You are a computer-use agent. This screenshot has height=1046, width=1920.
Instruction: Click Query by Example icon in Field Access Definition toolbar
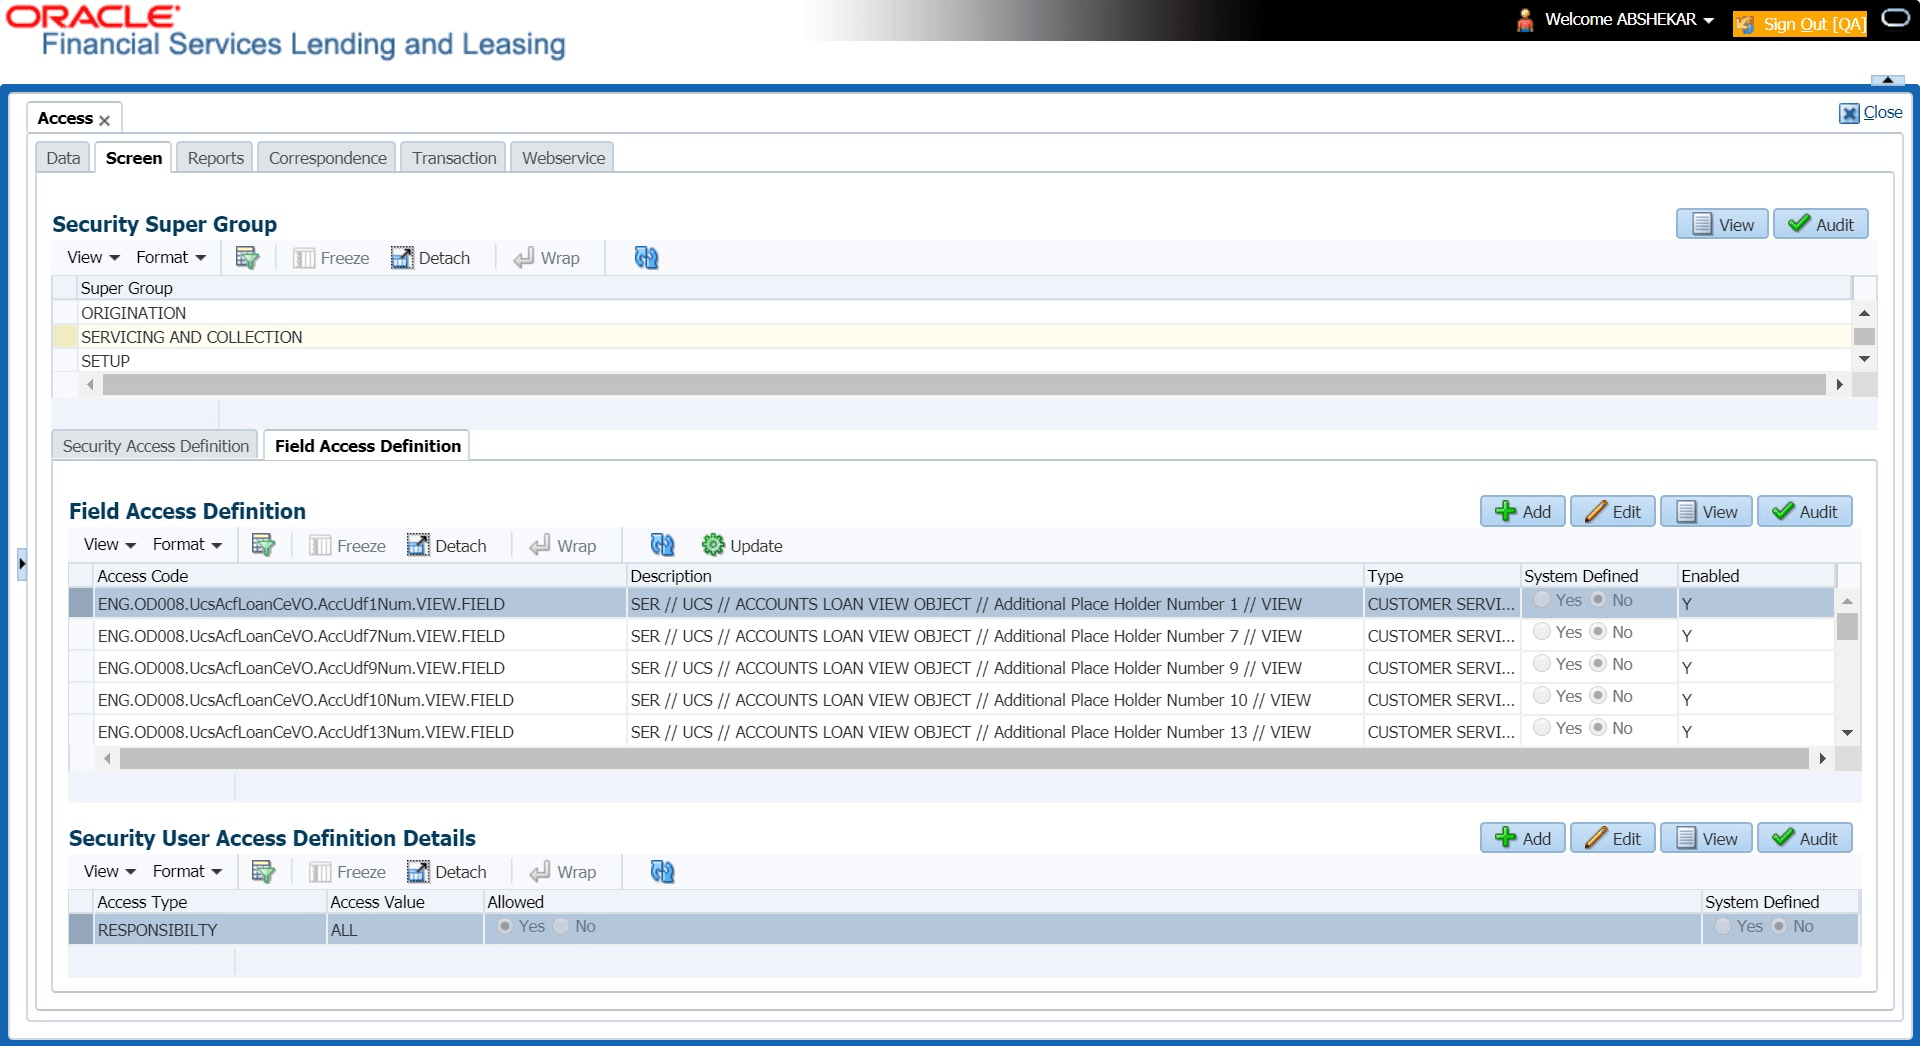[263, 545]
